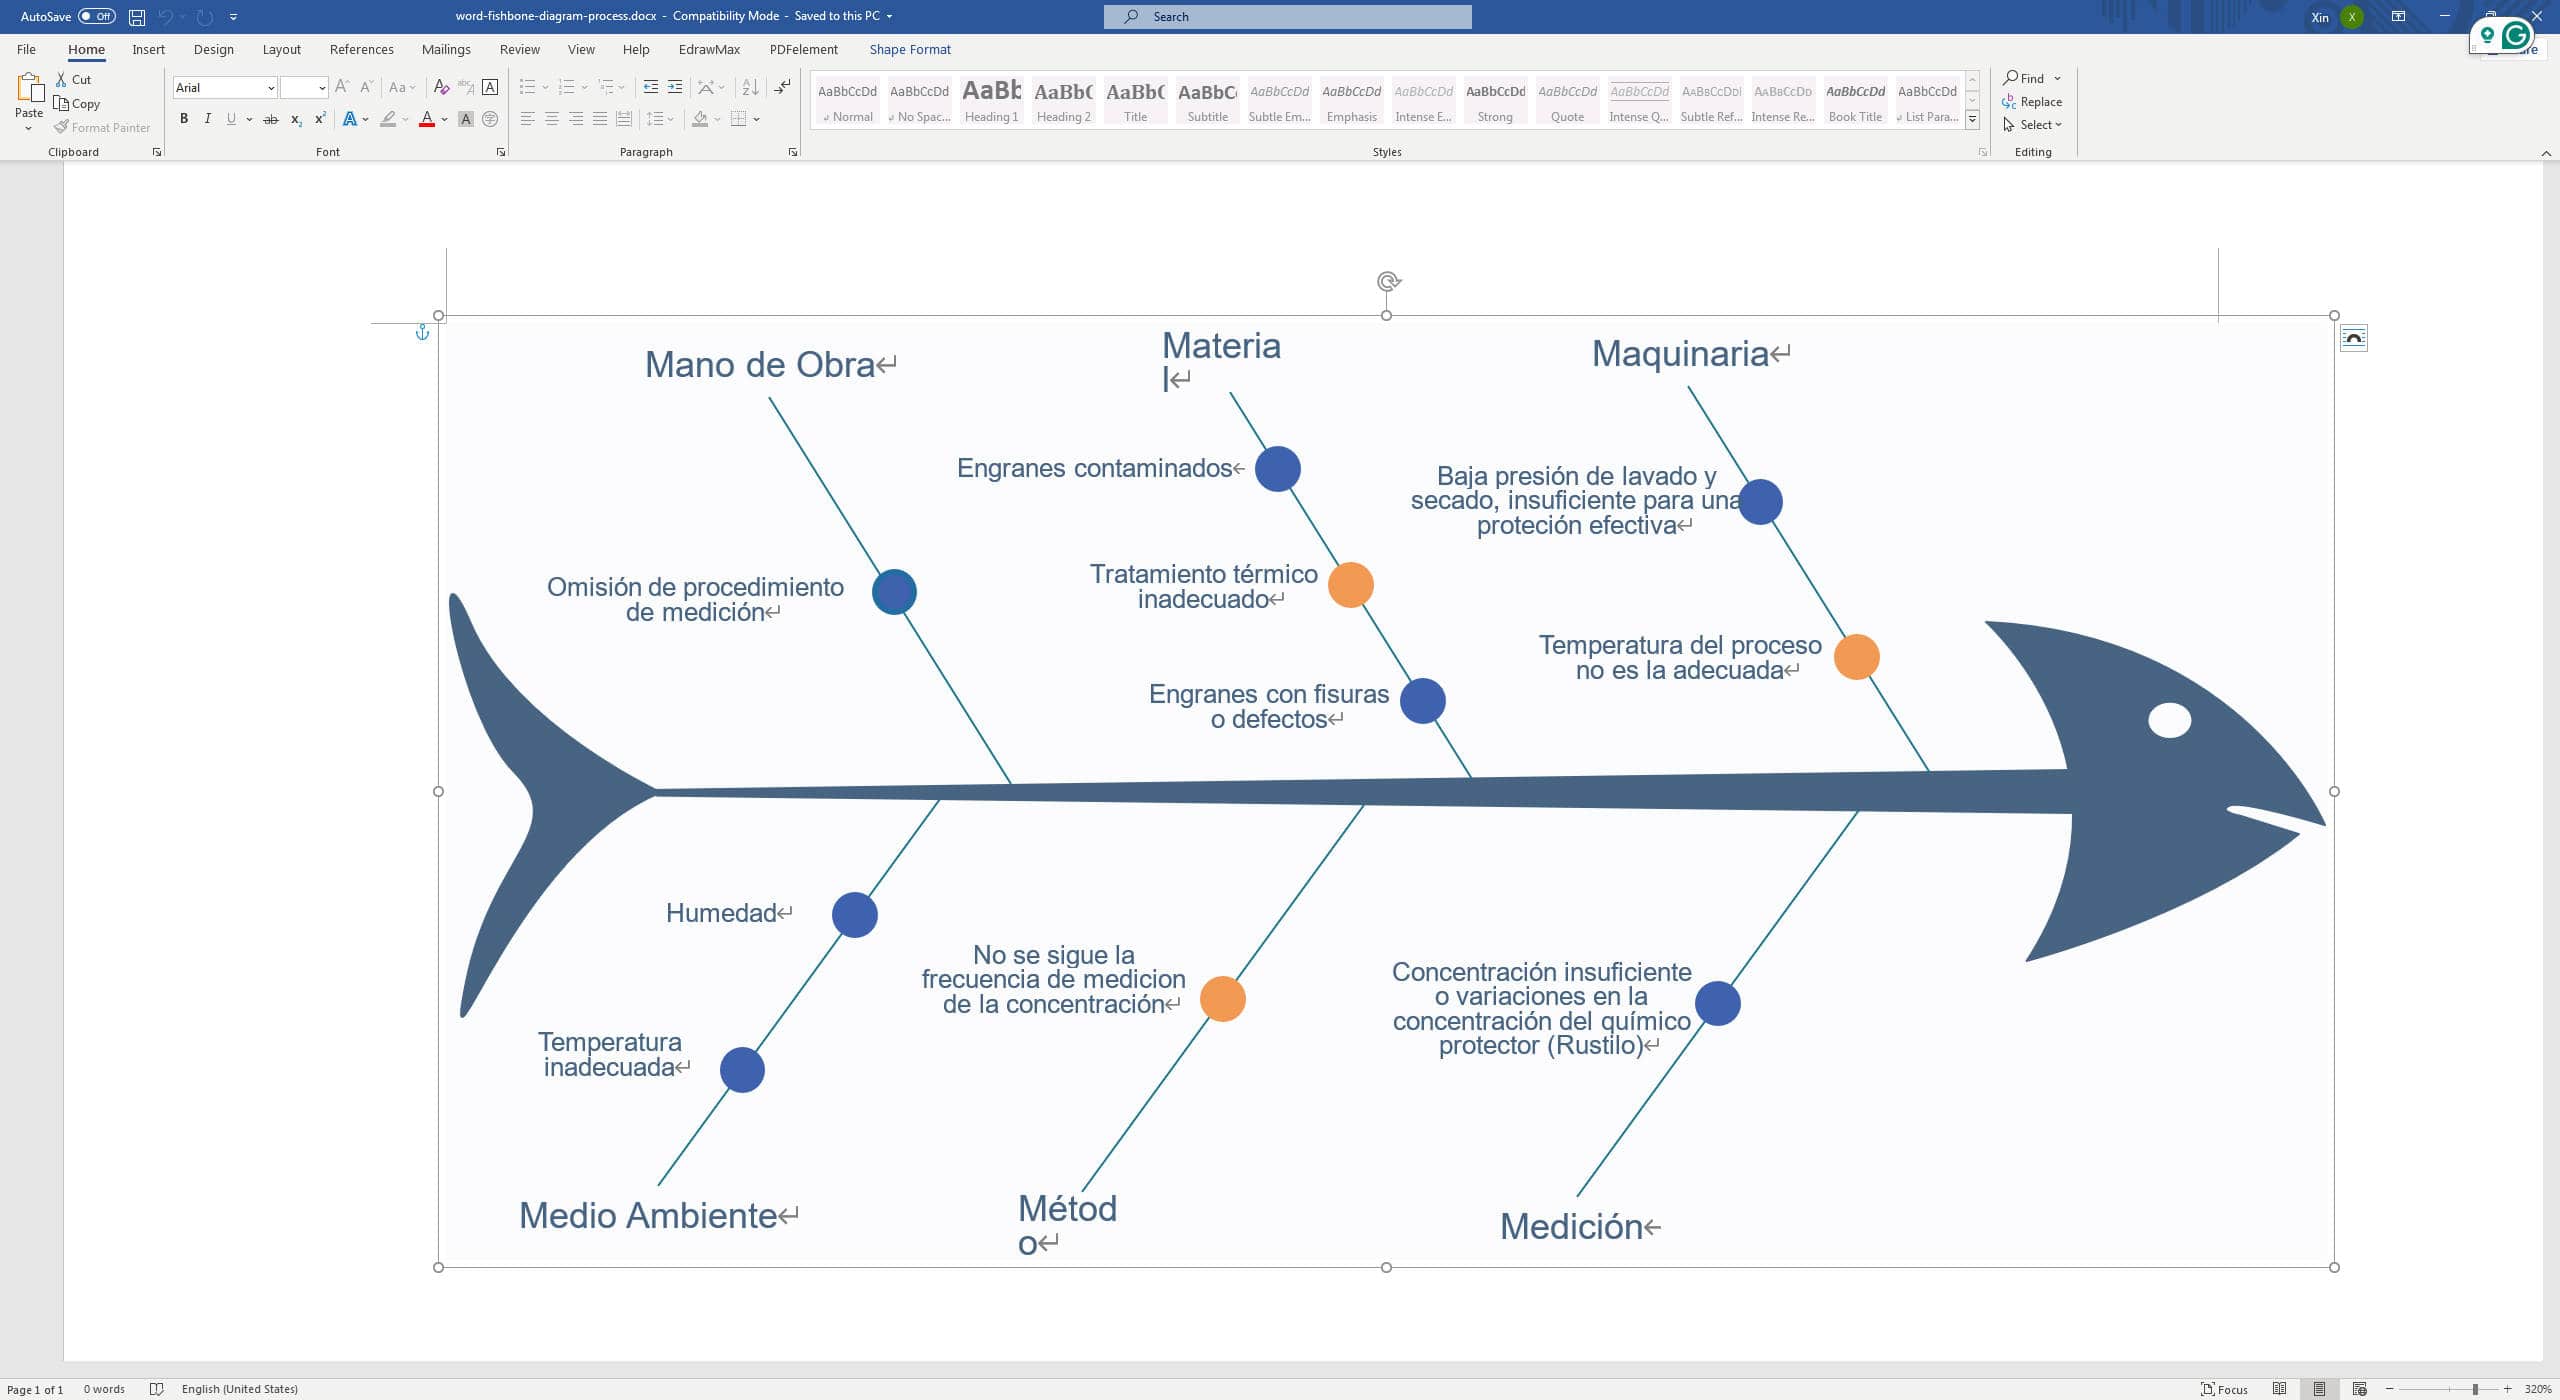This screenshot has width=2560, height=1400.
Task: Show paragraph marks with pilcrow icon
Action: (783, 87)
